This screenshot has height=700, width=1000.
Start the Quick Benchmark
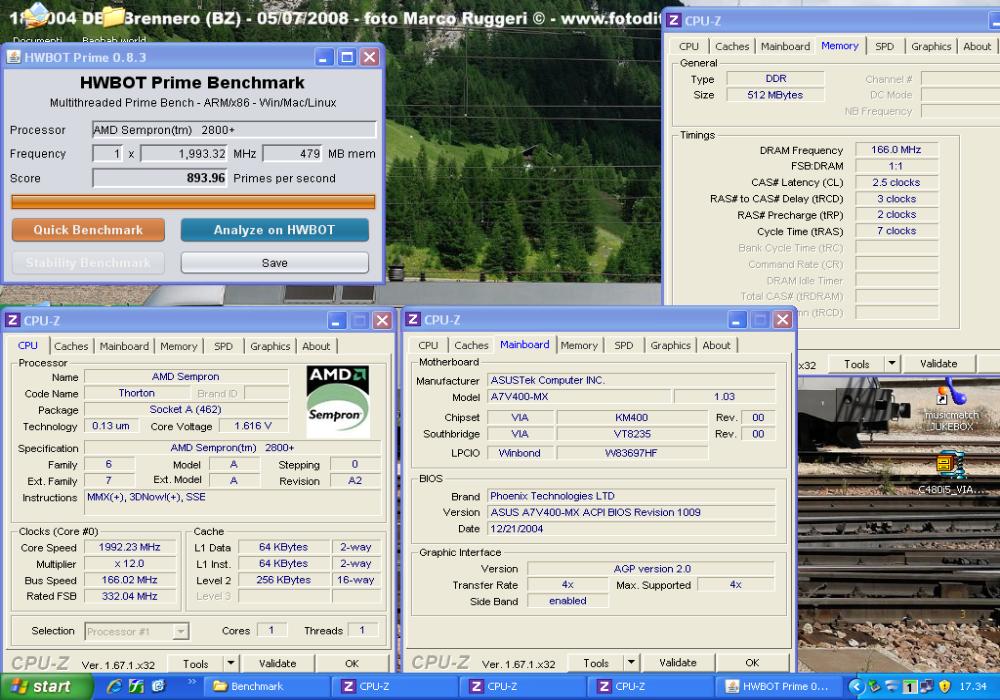88,230
